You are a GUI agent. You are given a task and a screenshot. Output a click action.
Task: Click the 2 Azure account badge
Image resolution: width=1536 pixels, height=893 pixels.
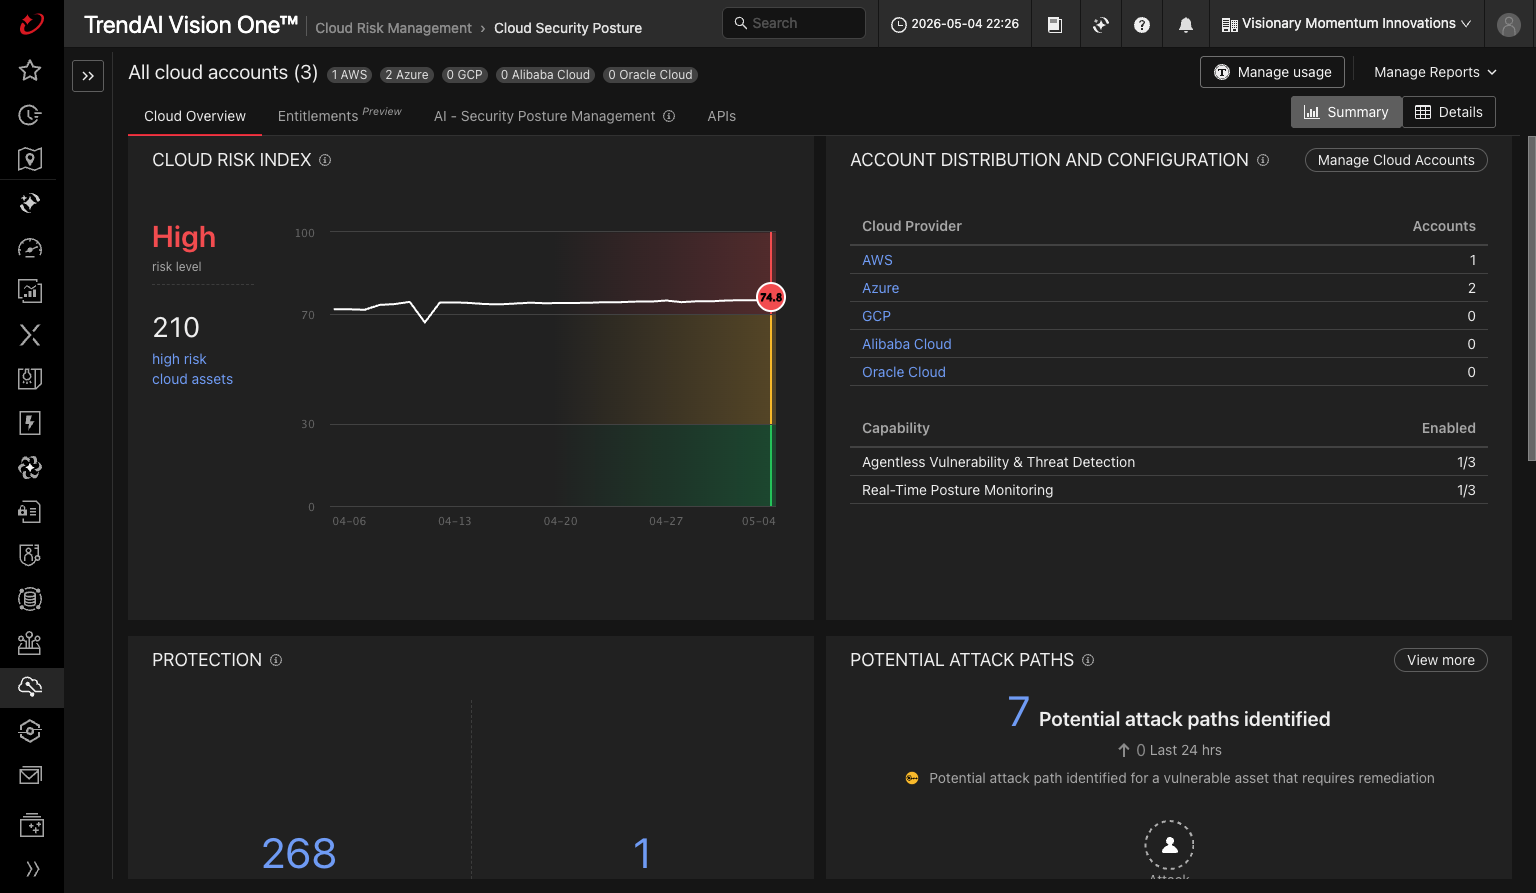click(x=406, y=75)
